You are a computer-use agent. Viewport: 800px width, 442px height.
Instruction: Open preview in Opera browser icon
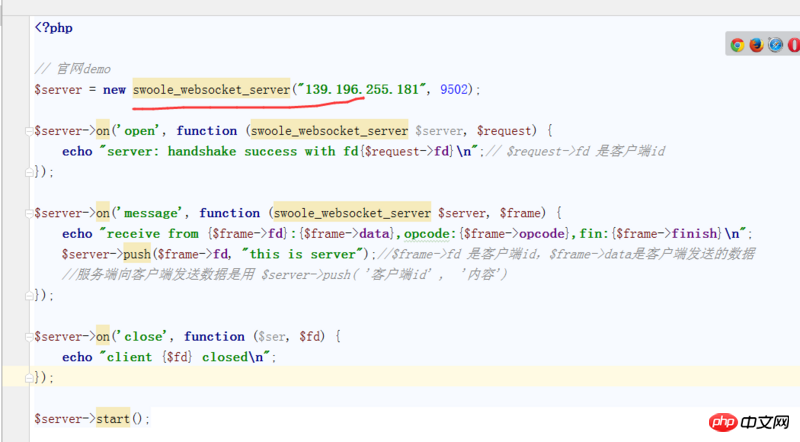click(794, 45)
